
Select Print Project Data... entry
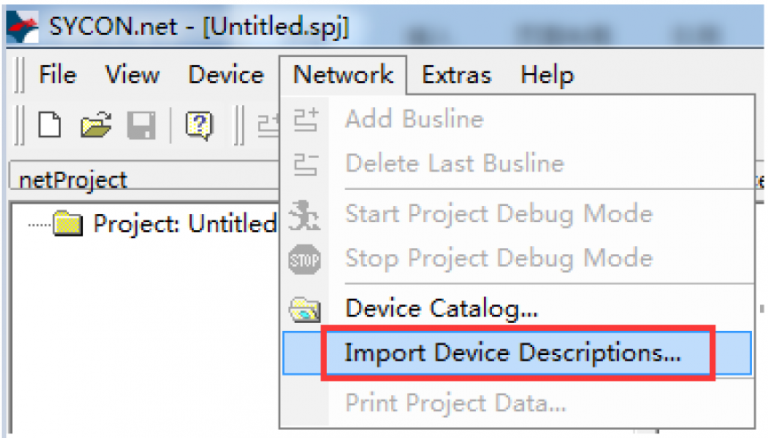455,404
